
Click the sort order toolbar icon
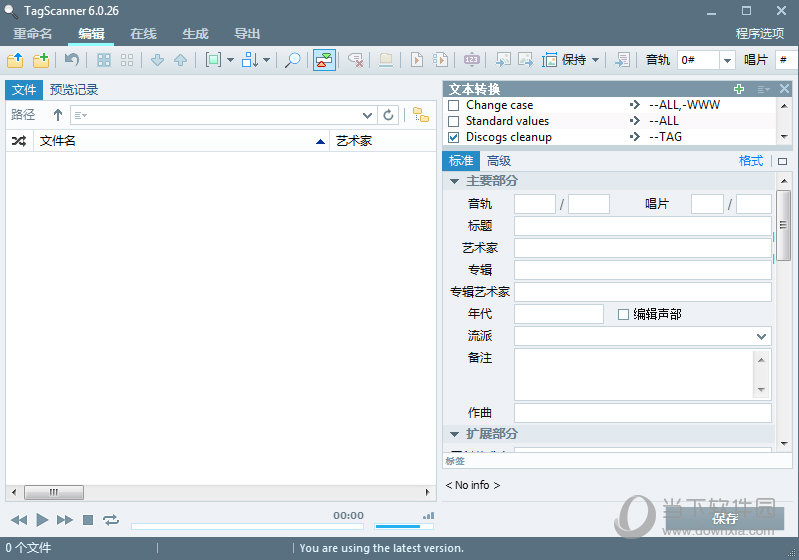click(x=250, y=60)
